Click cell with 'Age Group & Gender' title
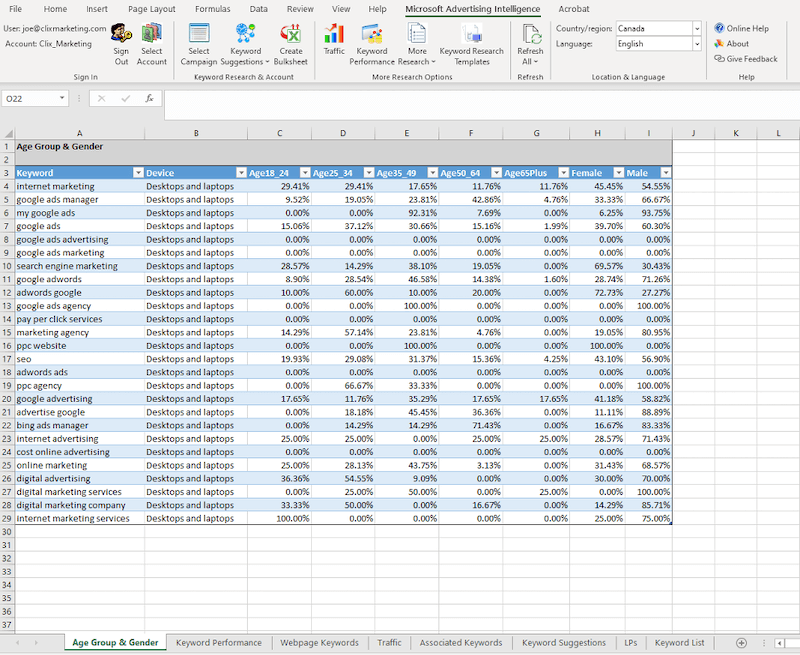The image size is (800, 655). pyautogui.click(x=80, y=146)
